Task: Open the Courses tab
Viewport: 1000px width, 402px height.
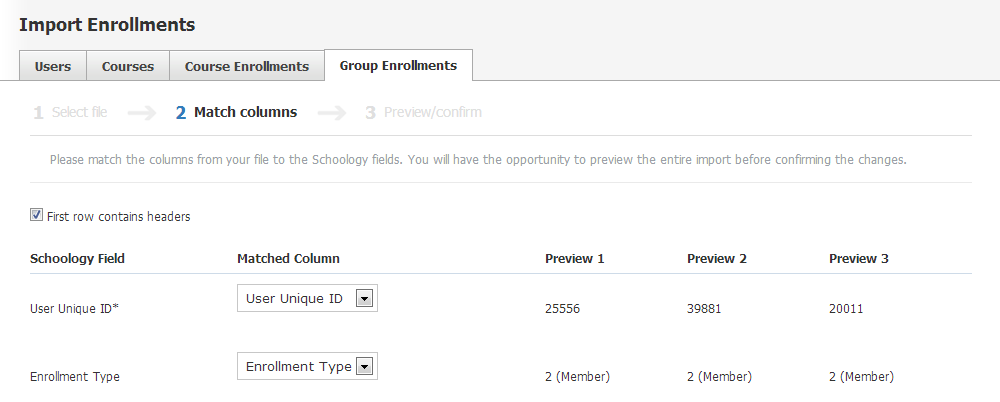Action: 128,66
